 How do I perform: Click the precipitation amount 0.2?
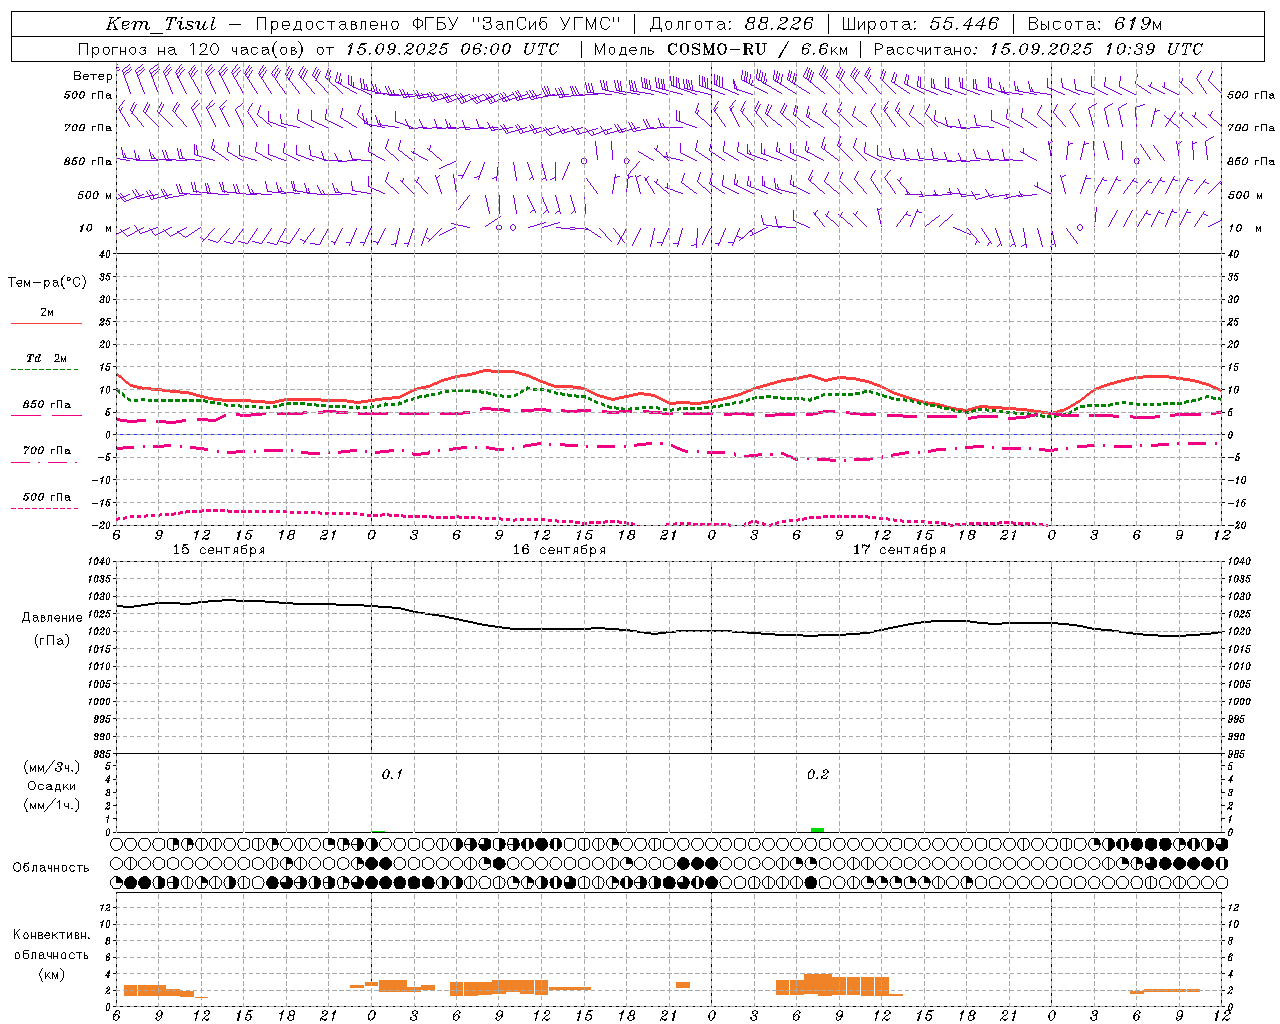pyautogui.click(x=818, y=775)
